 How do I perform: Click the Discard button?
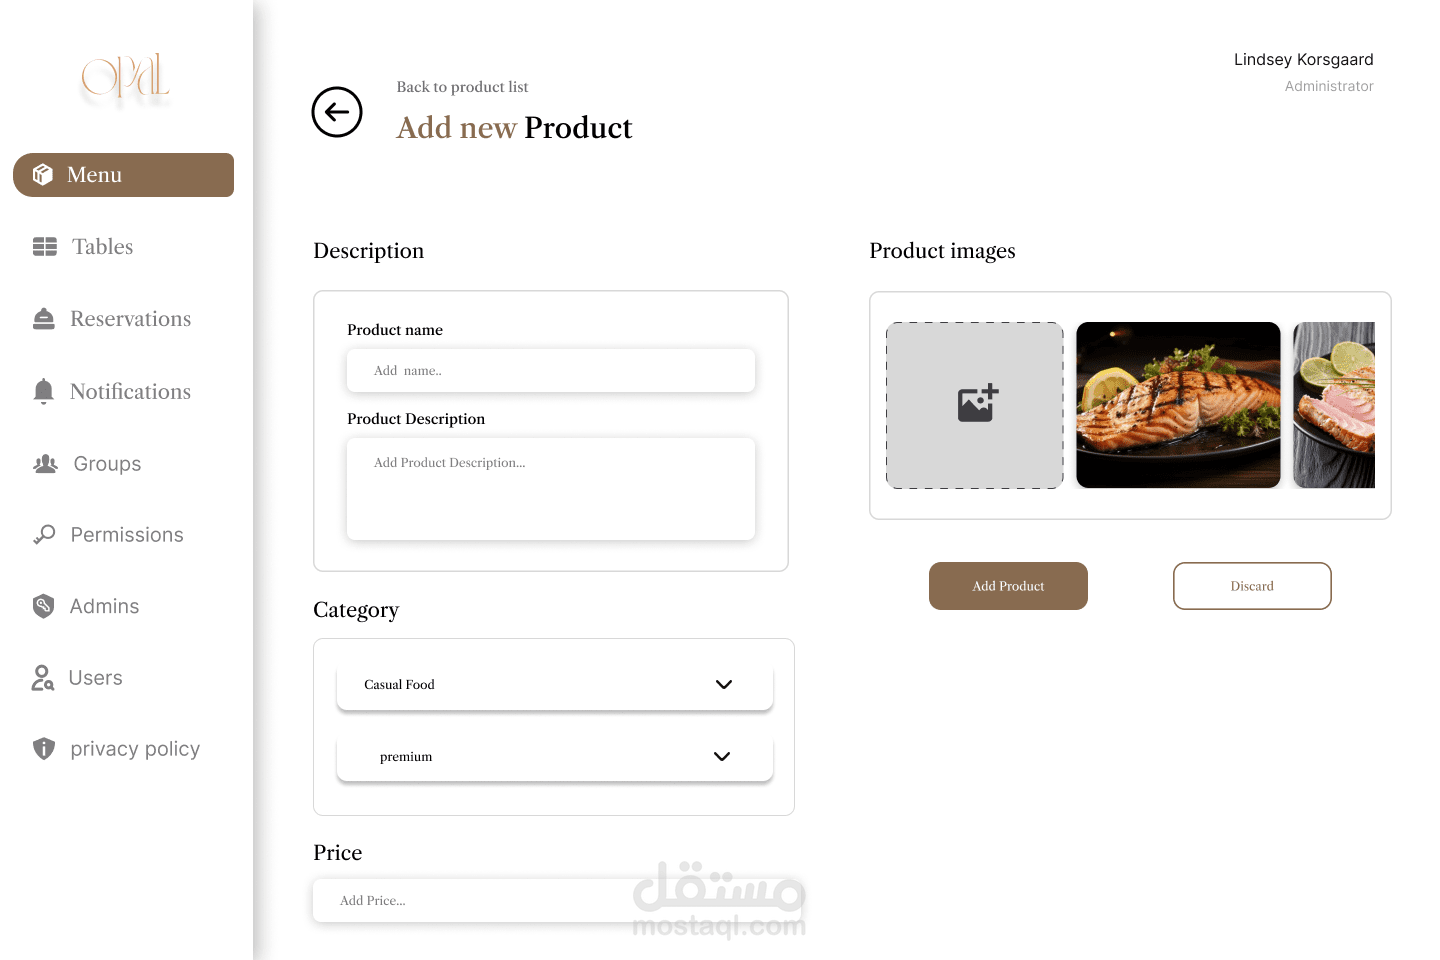click(x=1252, y=586)
